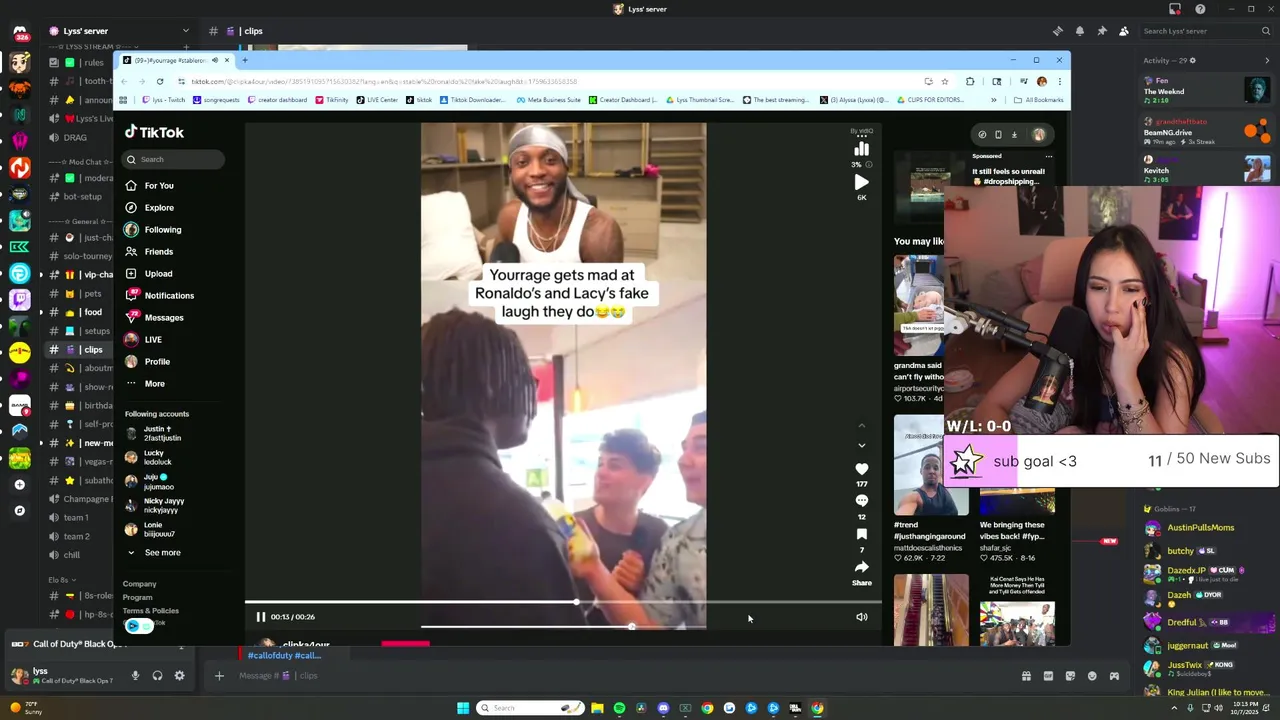Open Spotify from taskbar
Viewport: 1280px width, 720px height.
pos(619,708)
